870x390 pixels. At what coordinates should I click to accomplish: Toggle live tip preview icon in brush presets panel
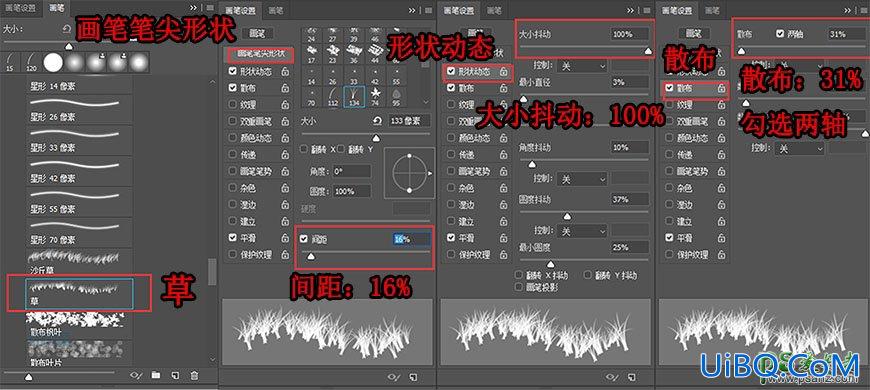136,376
